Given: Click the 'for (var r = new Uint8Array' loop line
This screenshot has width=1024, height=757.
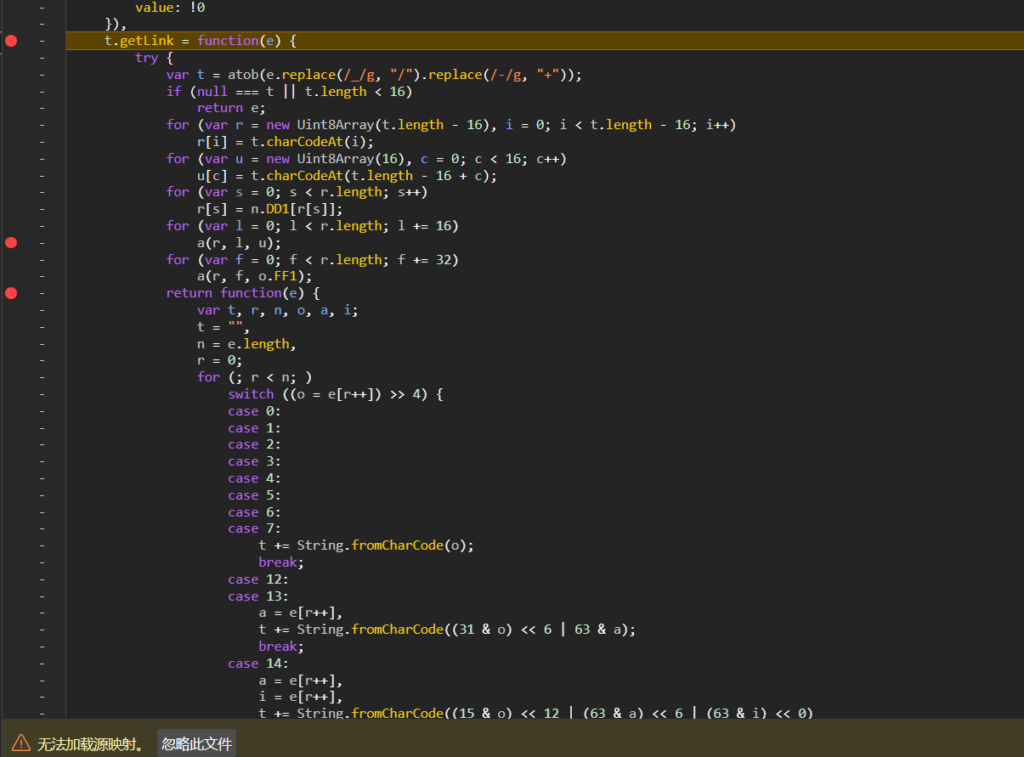Looking at the screenshot, I should point(451,125).
